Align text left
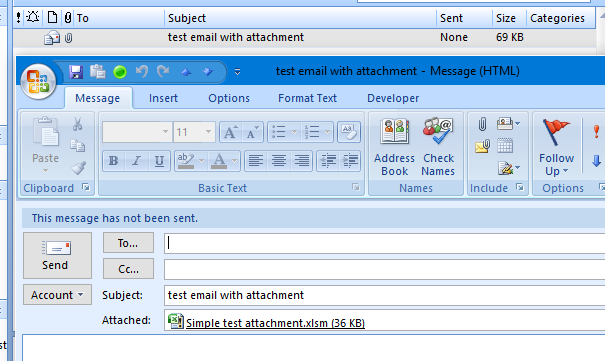The height and width of the screenshot is (361, 605). 256,160
